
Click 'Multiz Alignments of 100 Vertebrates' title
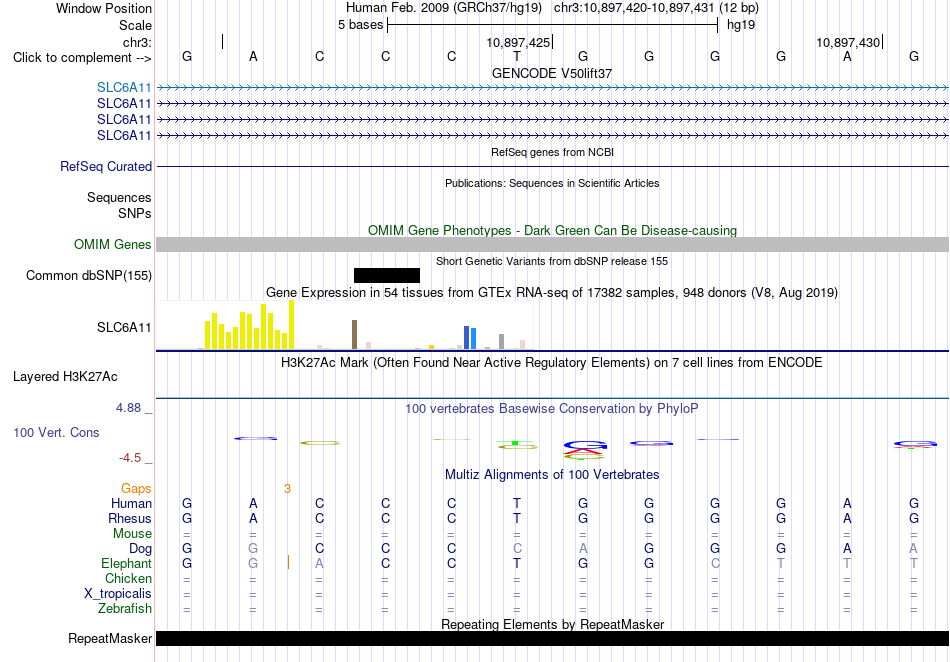coord(552,475)
